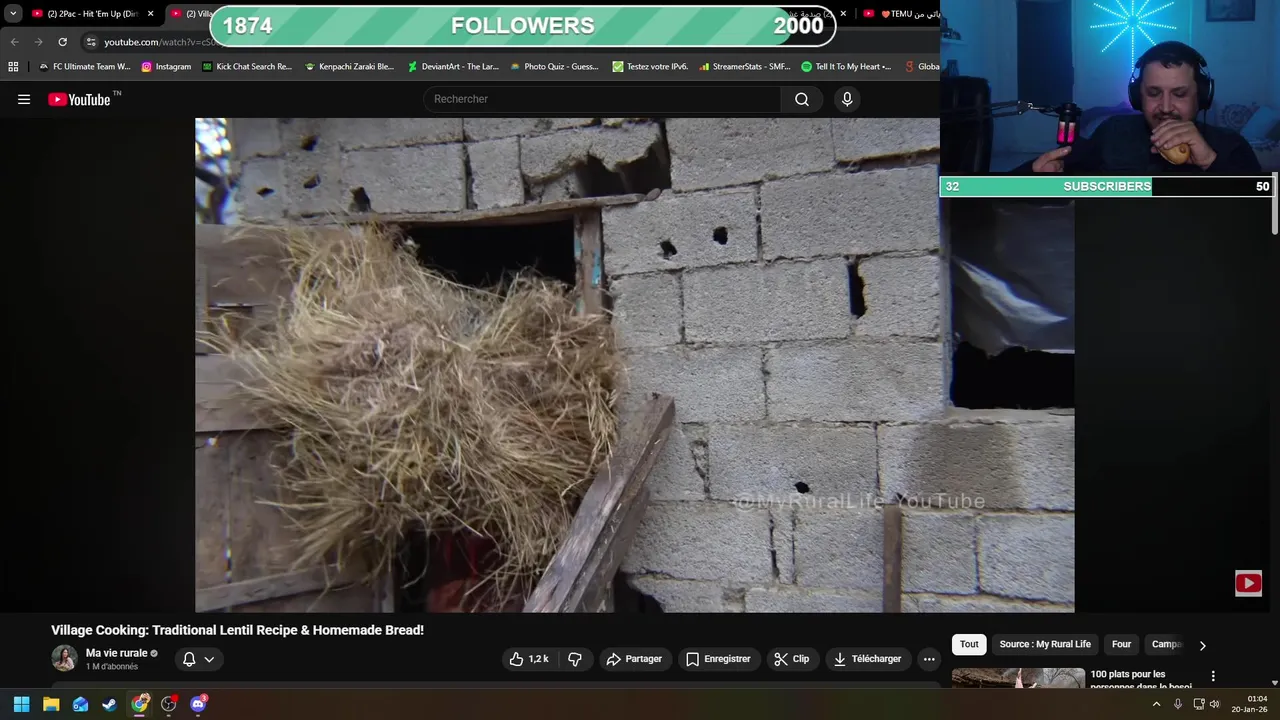Image resolution: width=1280 pixels, height=720 pixels.
Task: Open Instagram bookmark
Action: (166, 67)
